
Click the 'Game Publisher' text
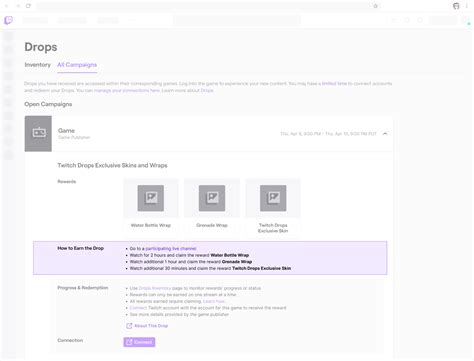pyautogui.click(x=74, y=137)
